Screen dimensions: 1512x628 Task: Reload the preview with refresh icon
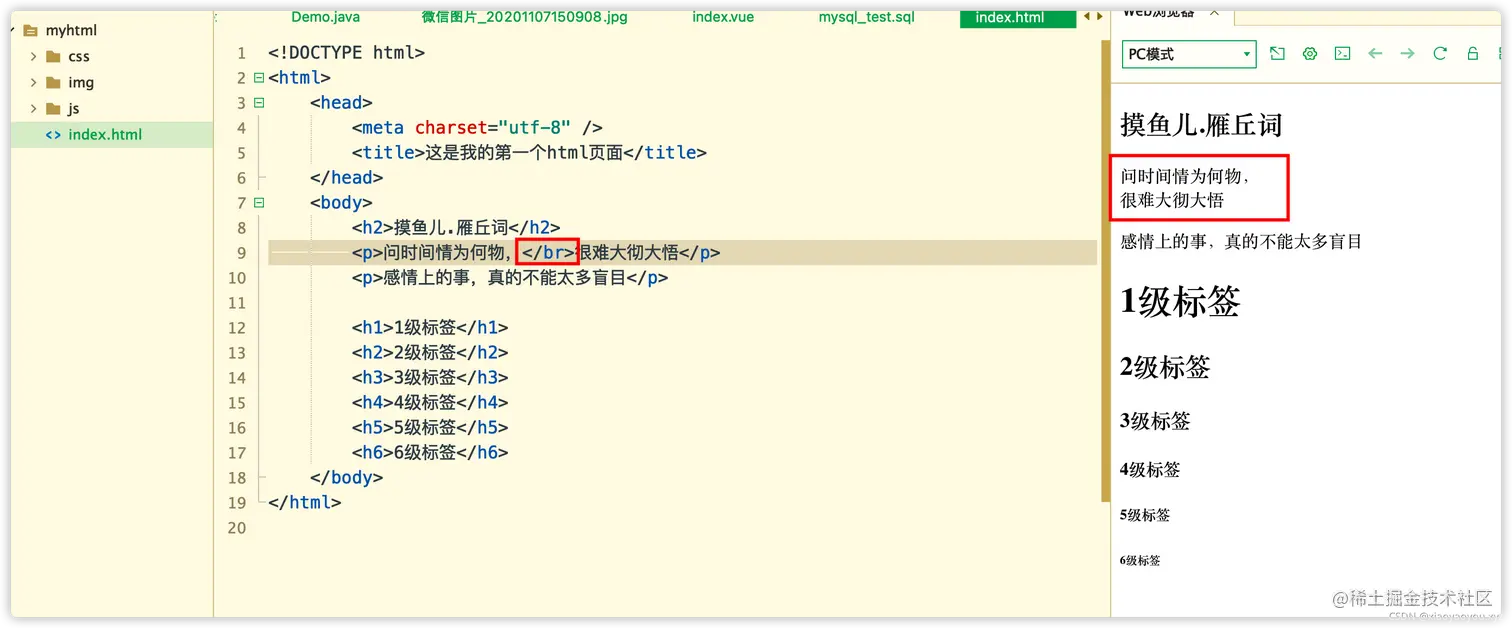click(1440, 54)
